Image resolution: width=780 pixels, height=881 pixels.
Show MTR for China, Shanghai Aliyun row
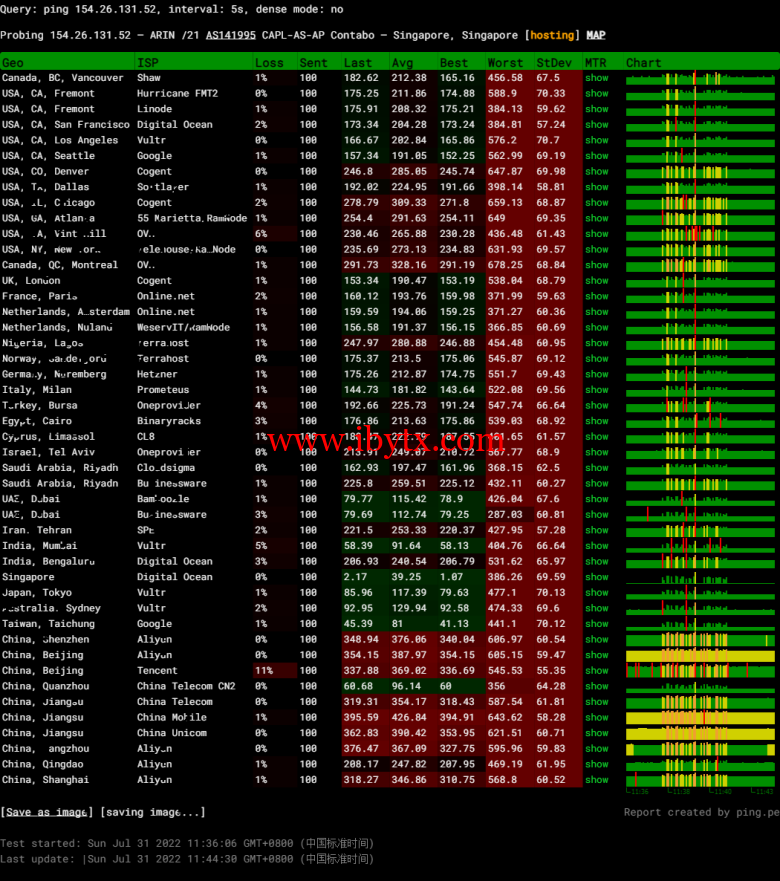[x=596, y=780]
